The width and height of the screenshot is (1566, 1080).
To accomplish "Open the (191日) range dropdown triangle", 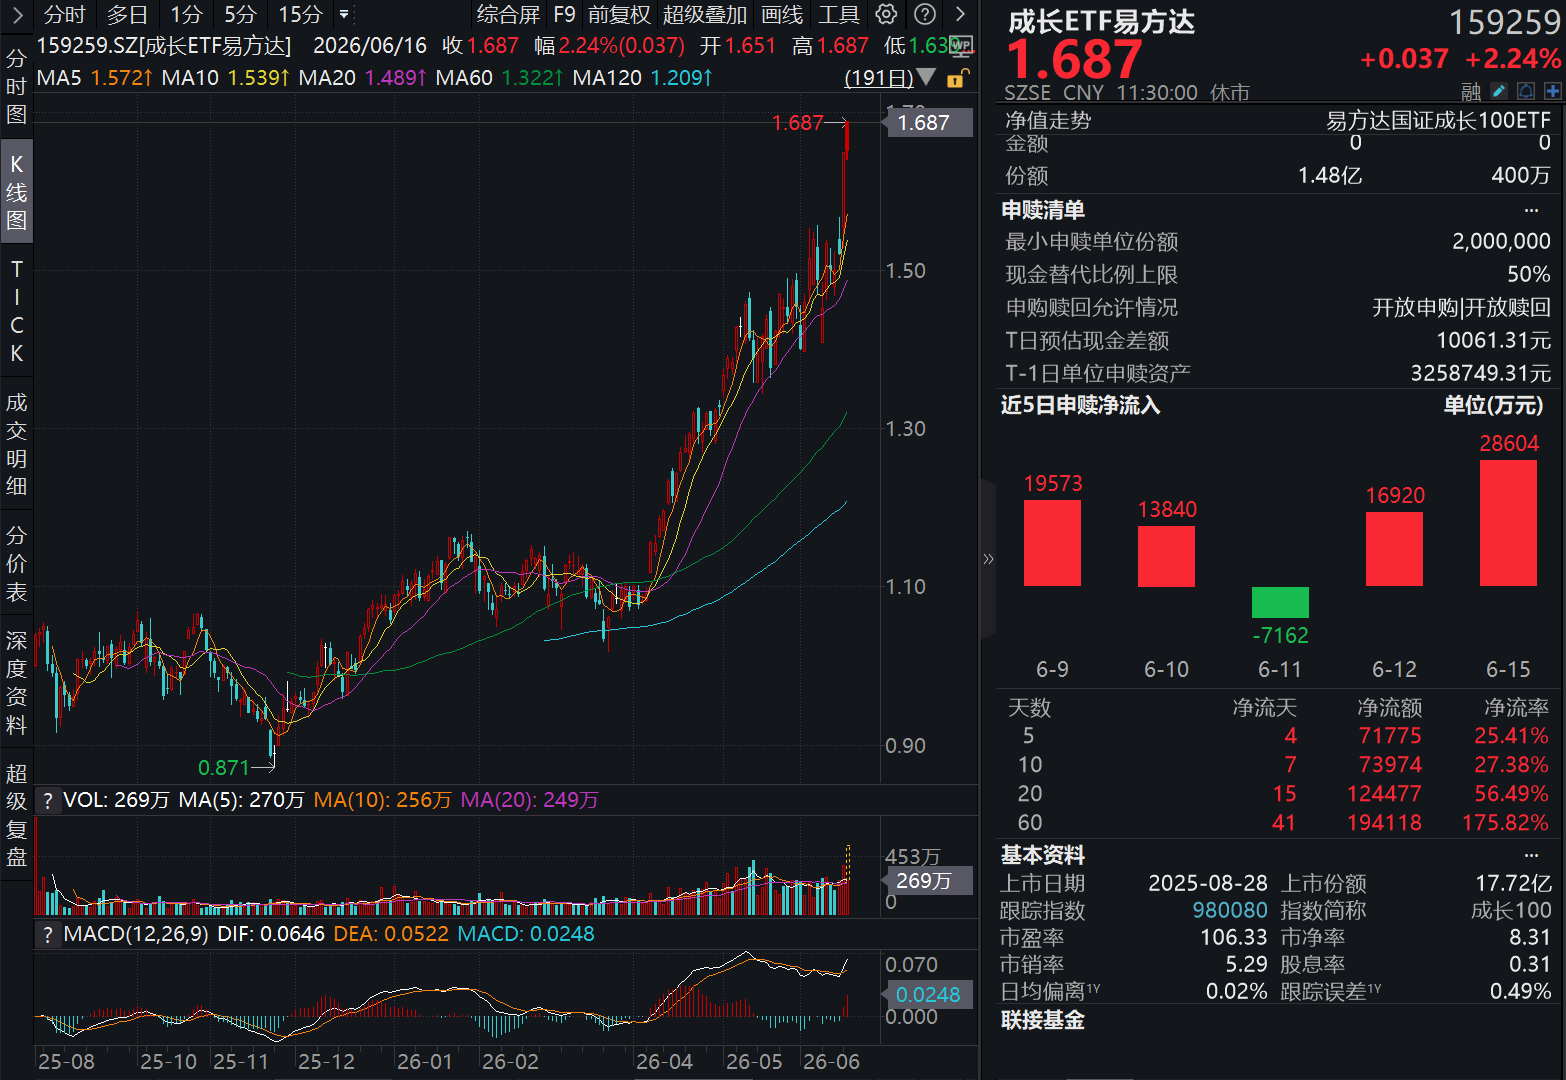I will click(x=927, y=77).
